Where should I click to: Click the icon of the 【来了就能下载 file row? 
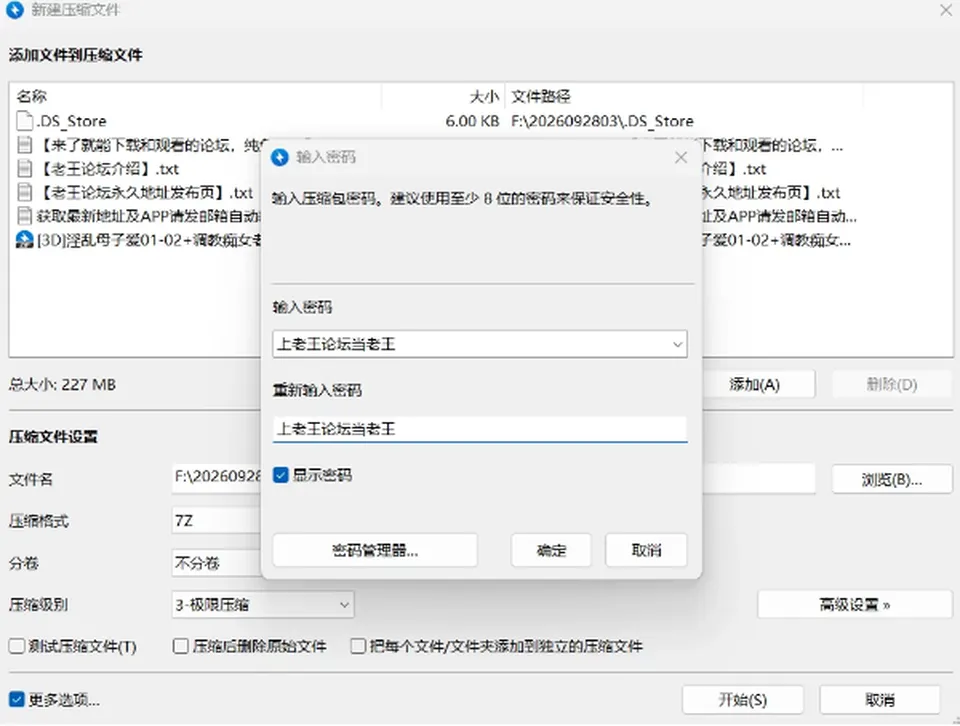pos(24,144)
